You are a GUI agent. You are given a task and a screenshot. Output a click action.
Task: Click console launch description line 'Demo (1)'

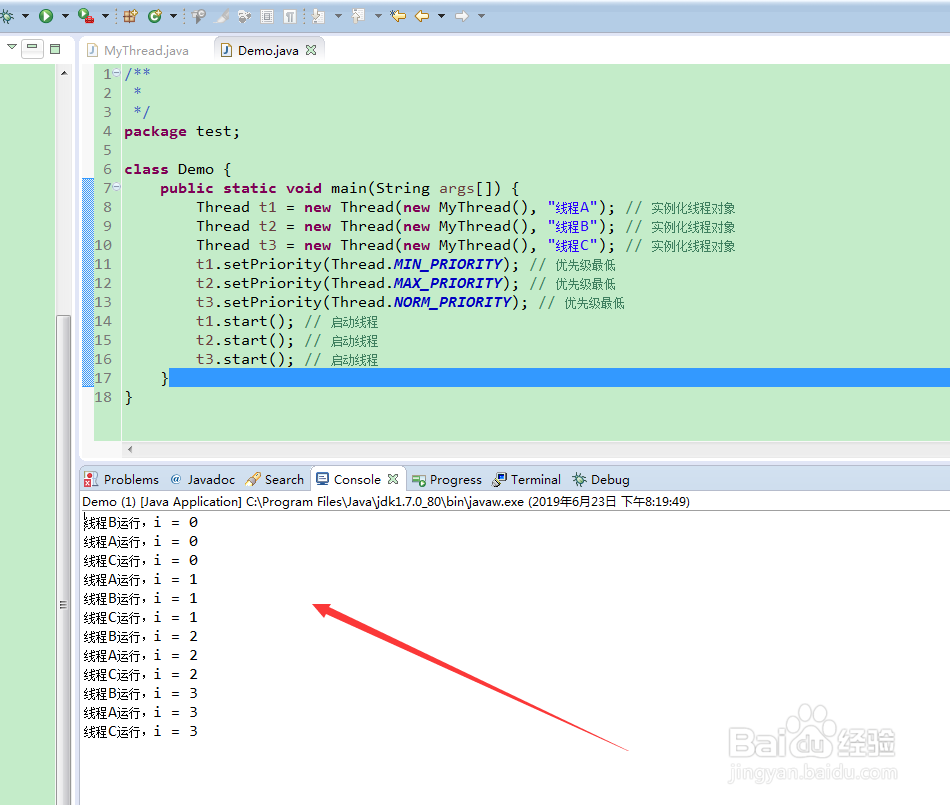386,502
